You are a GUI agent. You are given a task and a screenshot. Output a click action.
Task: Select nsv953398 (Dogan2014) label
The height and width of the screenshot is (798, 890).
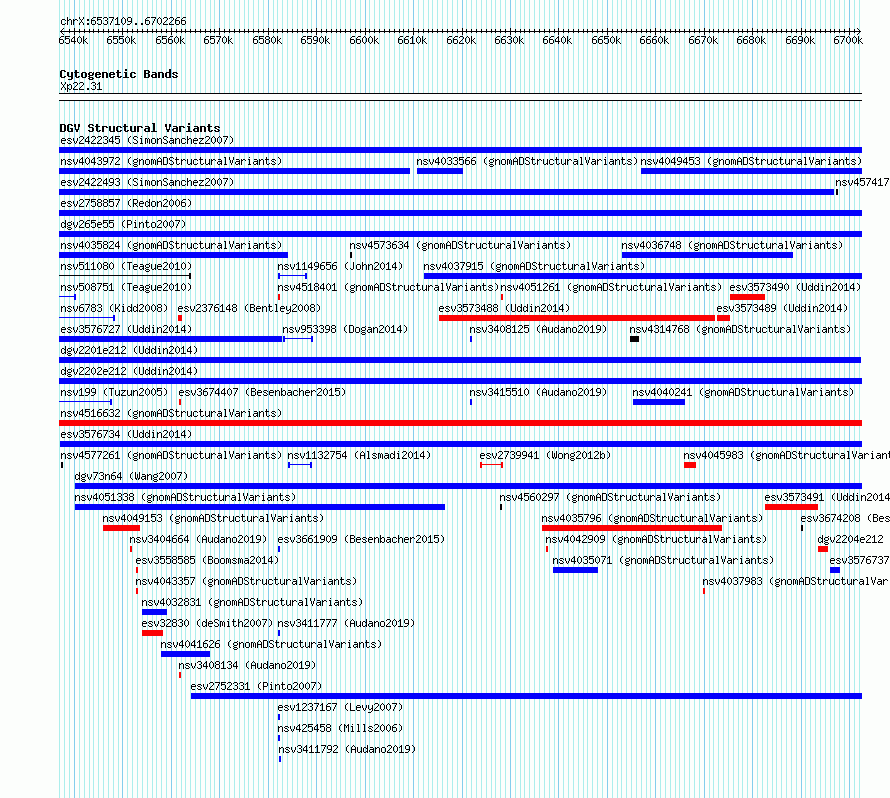coord(345,329)
